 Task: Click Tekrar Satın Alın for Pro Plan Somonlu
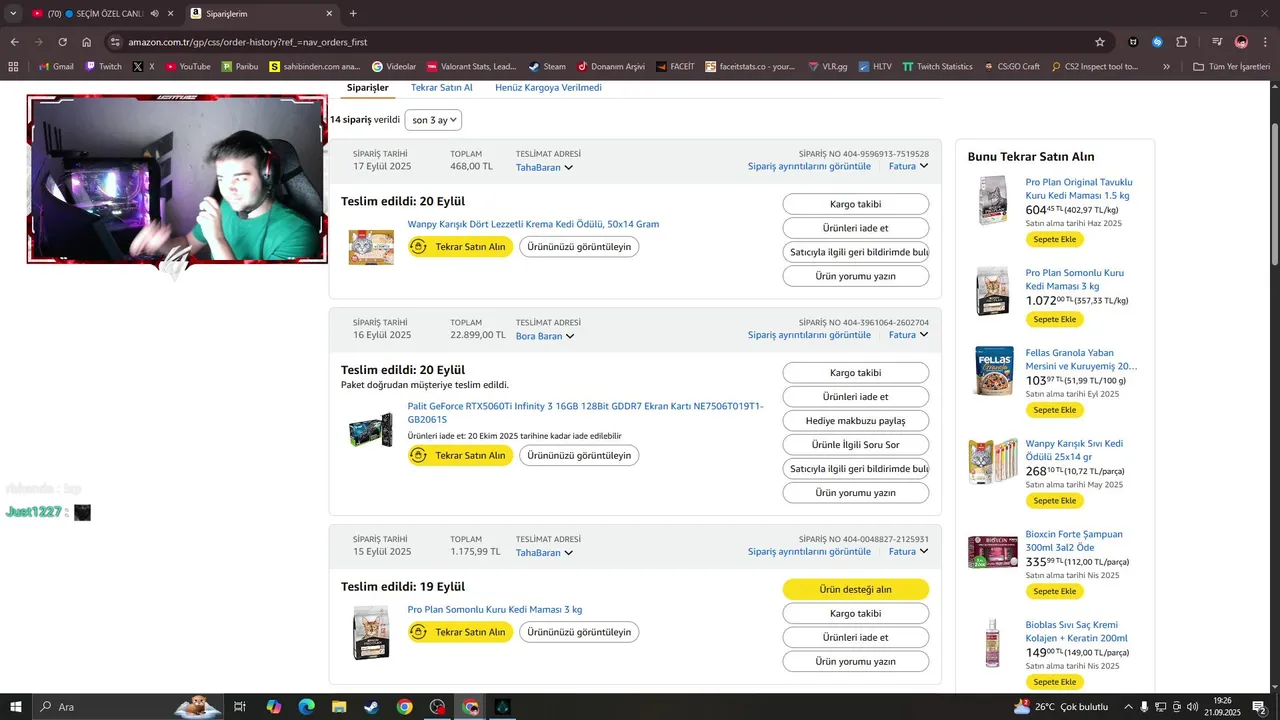click(x=460, y=632)
